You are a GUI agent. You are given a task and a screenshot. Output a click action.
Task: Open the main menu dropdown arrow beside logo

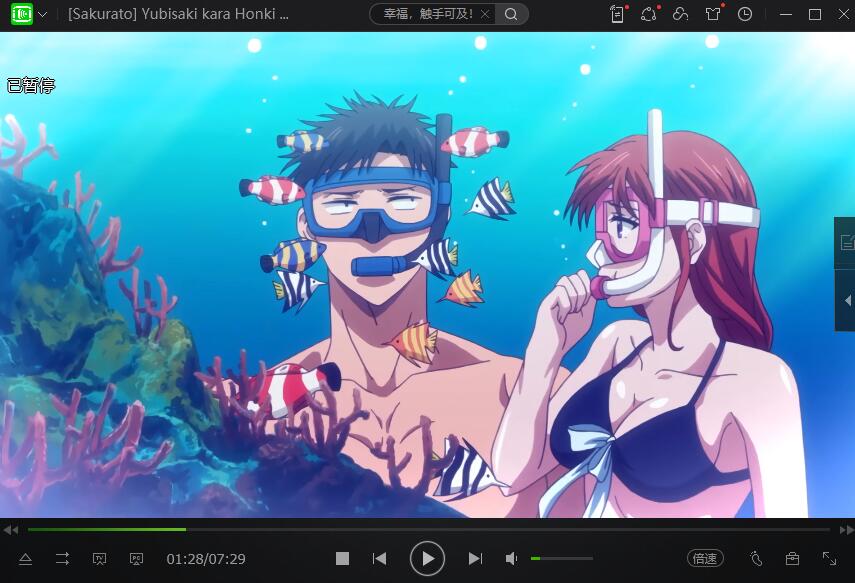43,15
